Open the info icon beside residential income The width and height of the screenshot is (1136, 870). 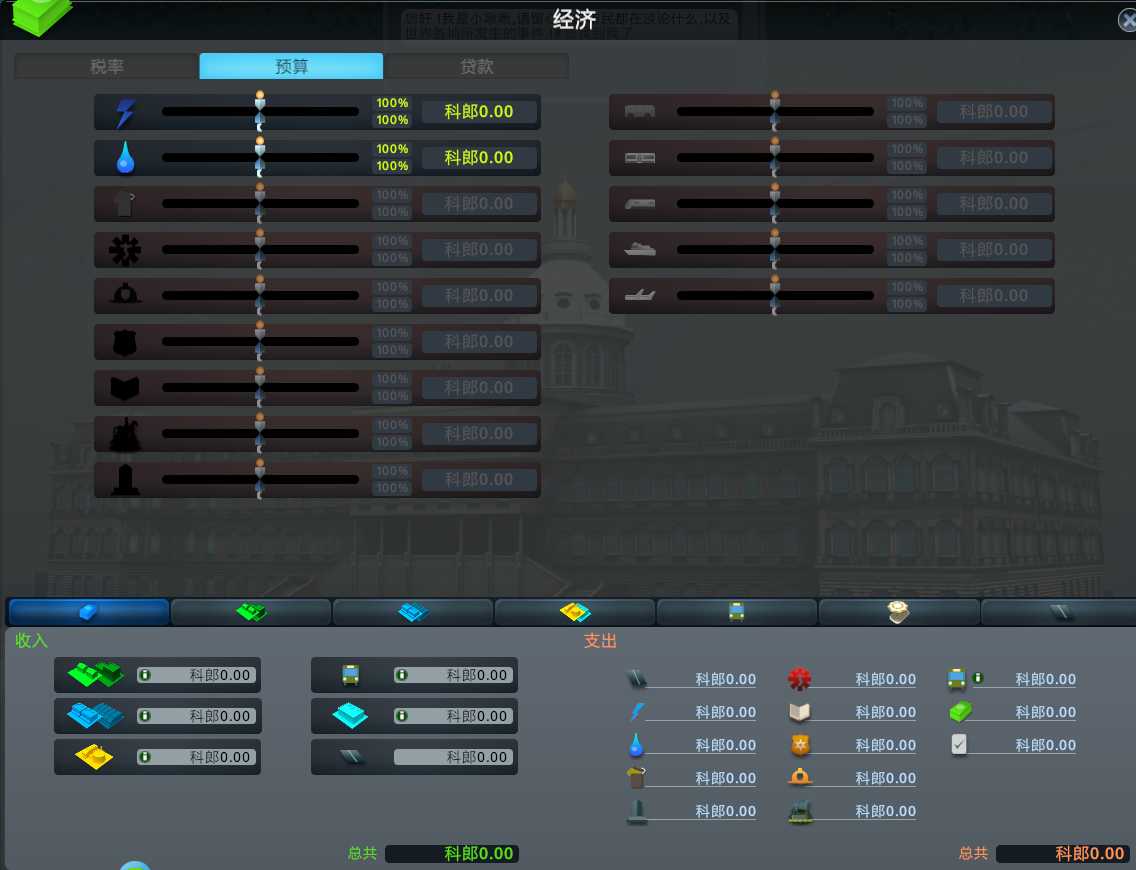tap(144, 675)
